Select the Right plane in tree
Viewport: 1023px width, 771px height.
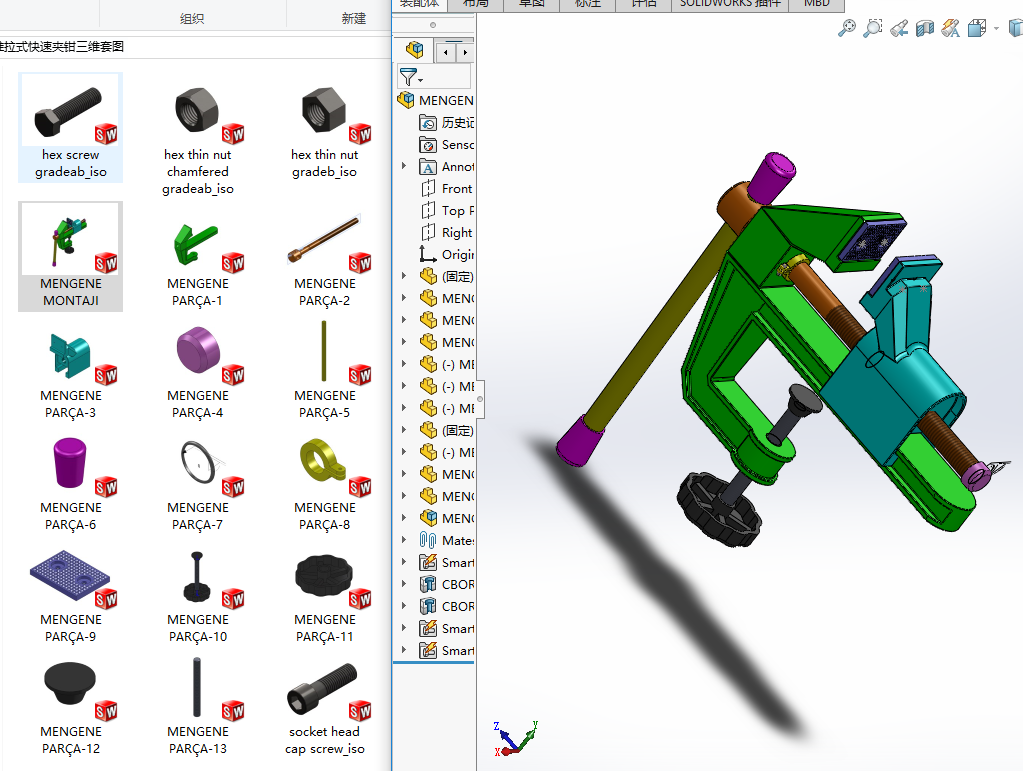pos(447,233)
